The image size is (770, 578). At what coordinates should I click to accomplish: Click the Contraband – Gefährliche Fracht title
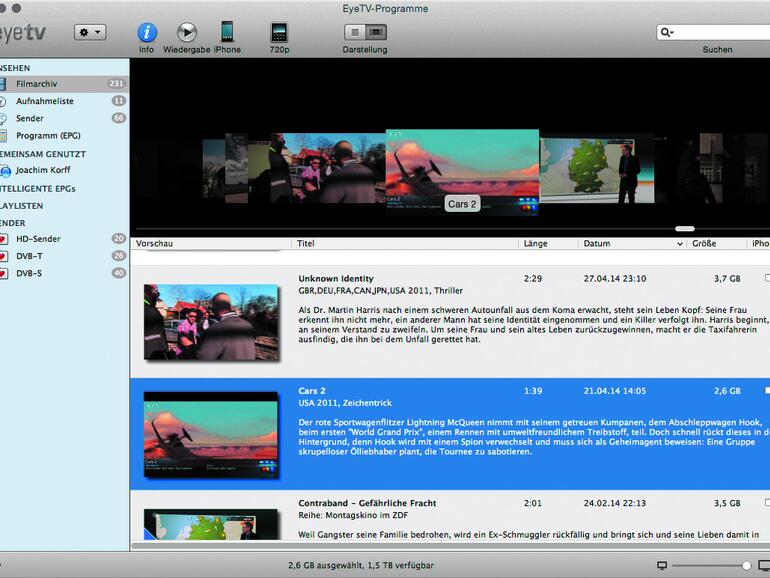(367, 503)
